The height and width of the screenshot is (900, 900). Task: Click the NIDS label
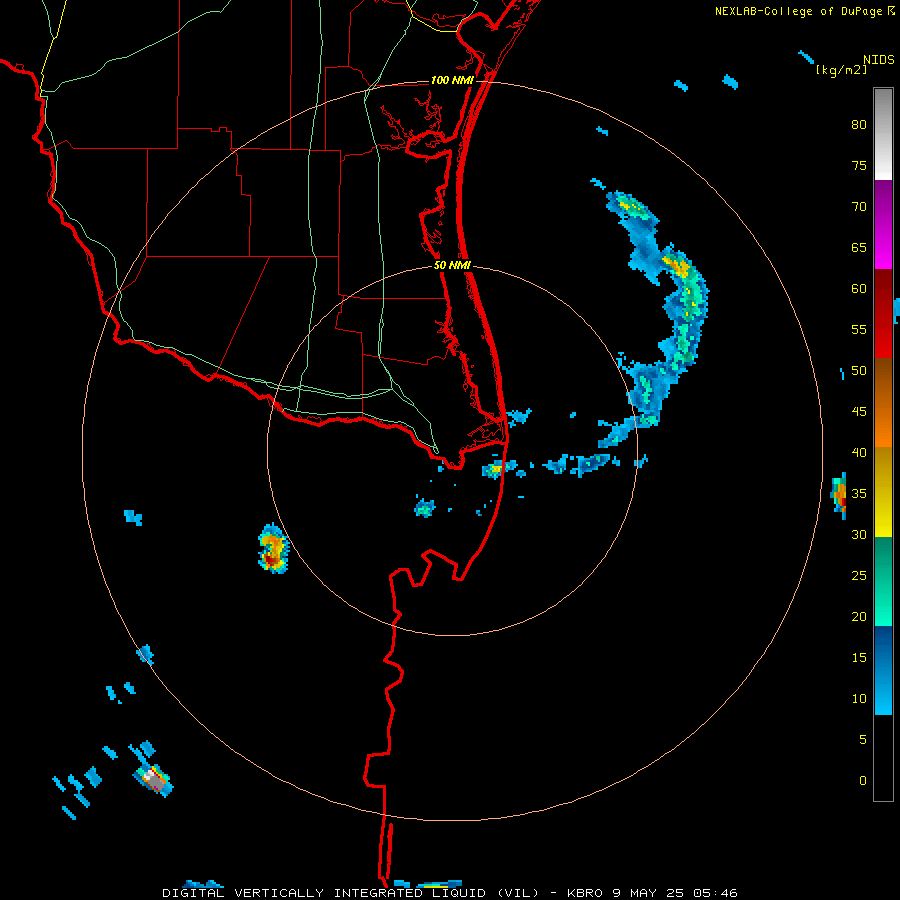pyautogui.click(x=878, y=59)
